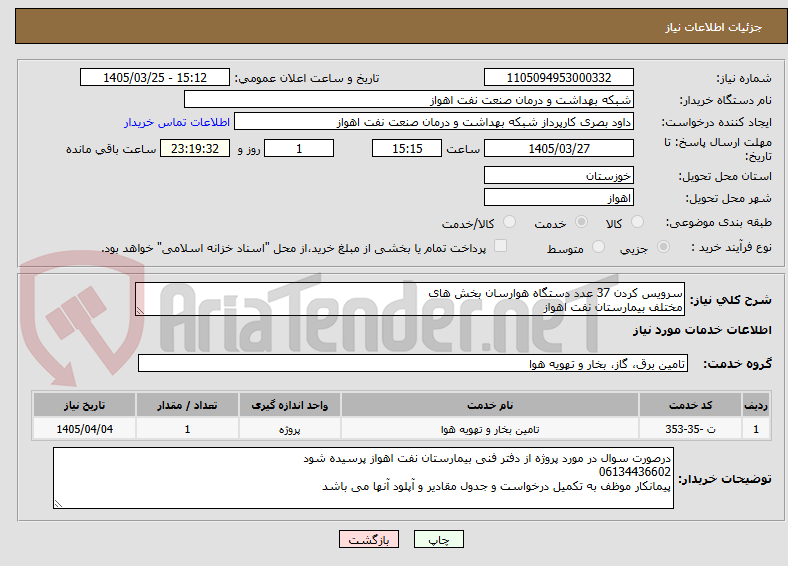Click the general need description textarea
Image resolution: width=788 pixels, height=566 pixels.
(x=410, y=299)
